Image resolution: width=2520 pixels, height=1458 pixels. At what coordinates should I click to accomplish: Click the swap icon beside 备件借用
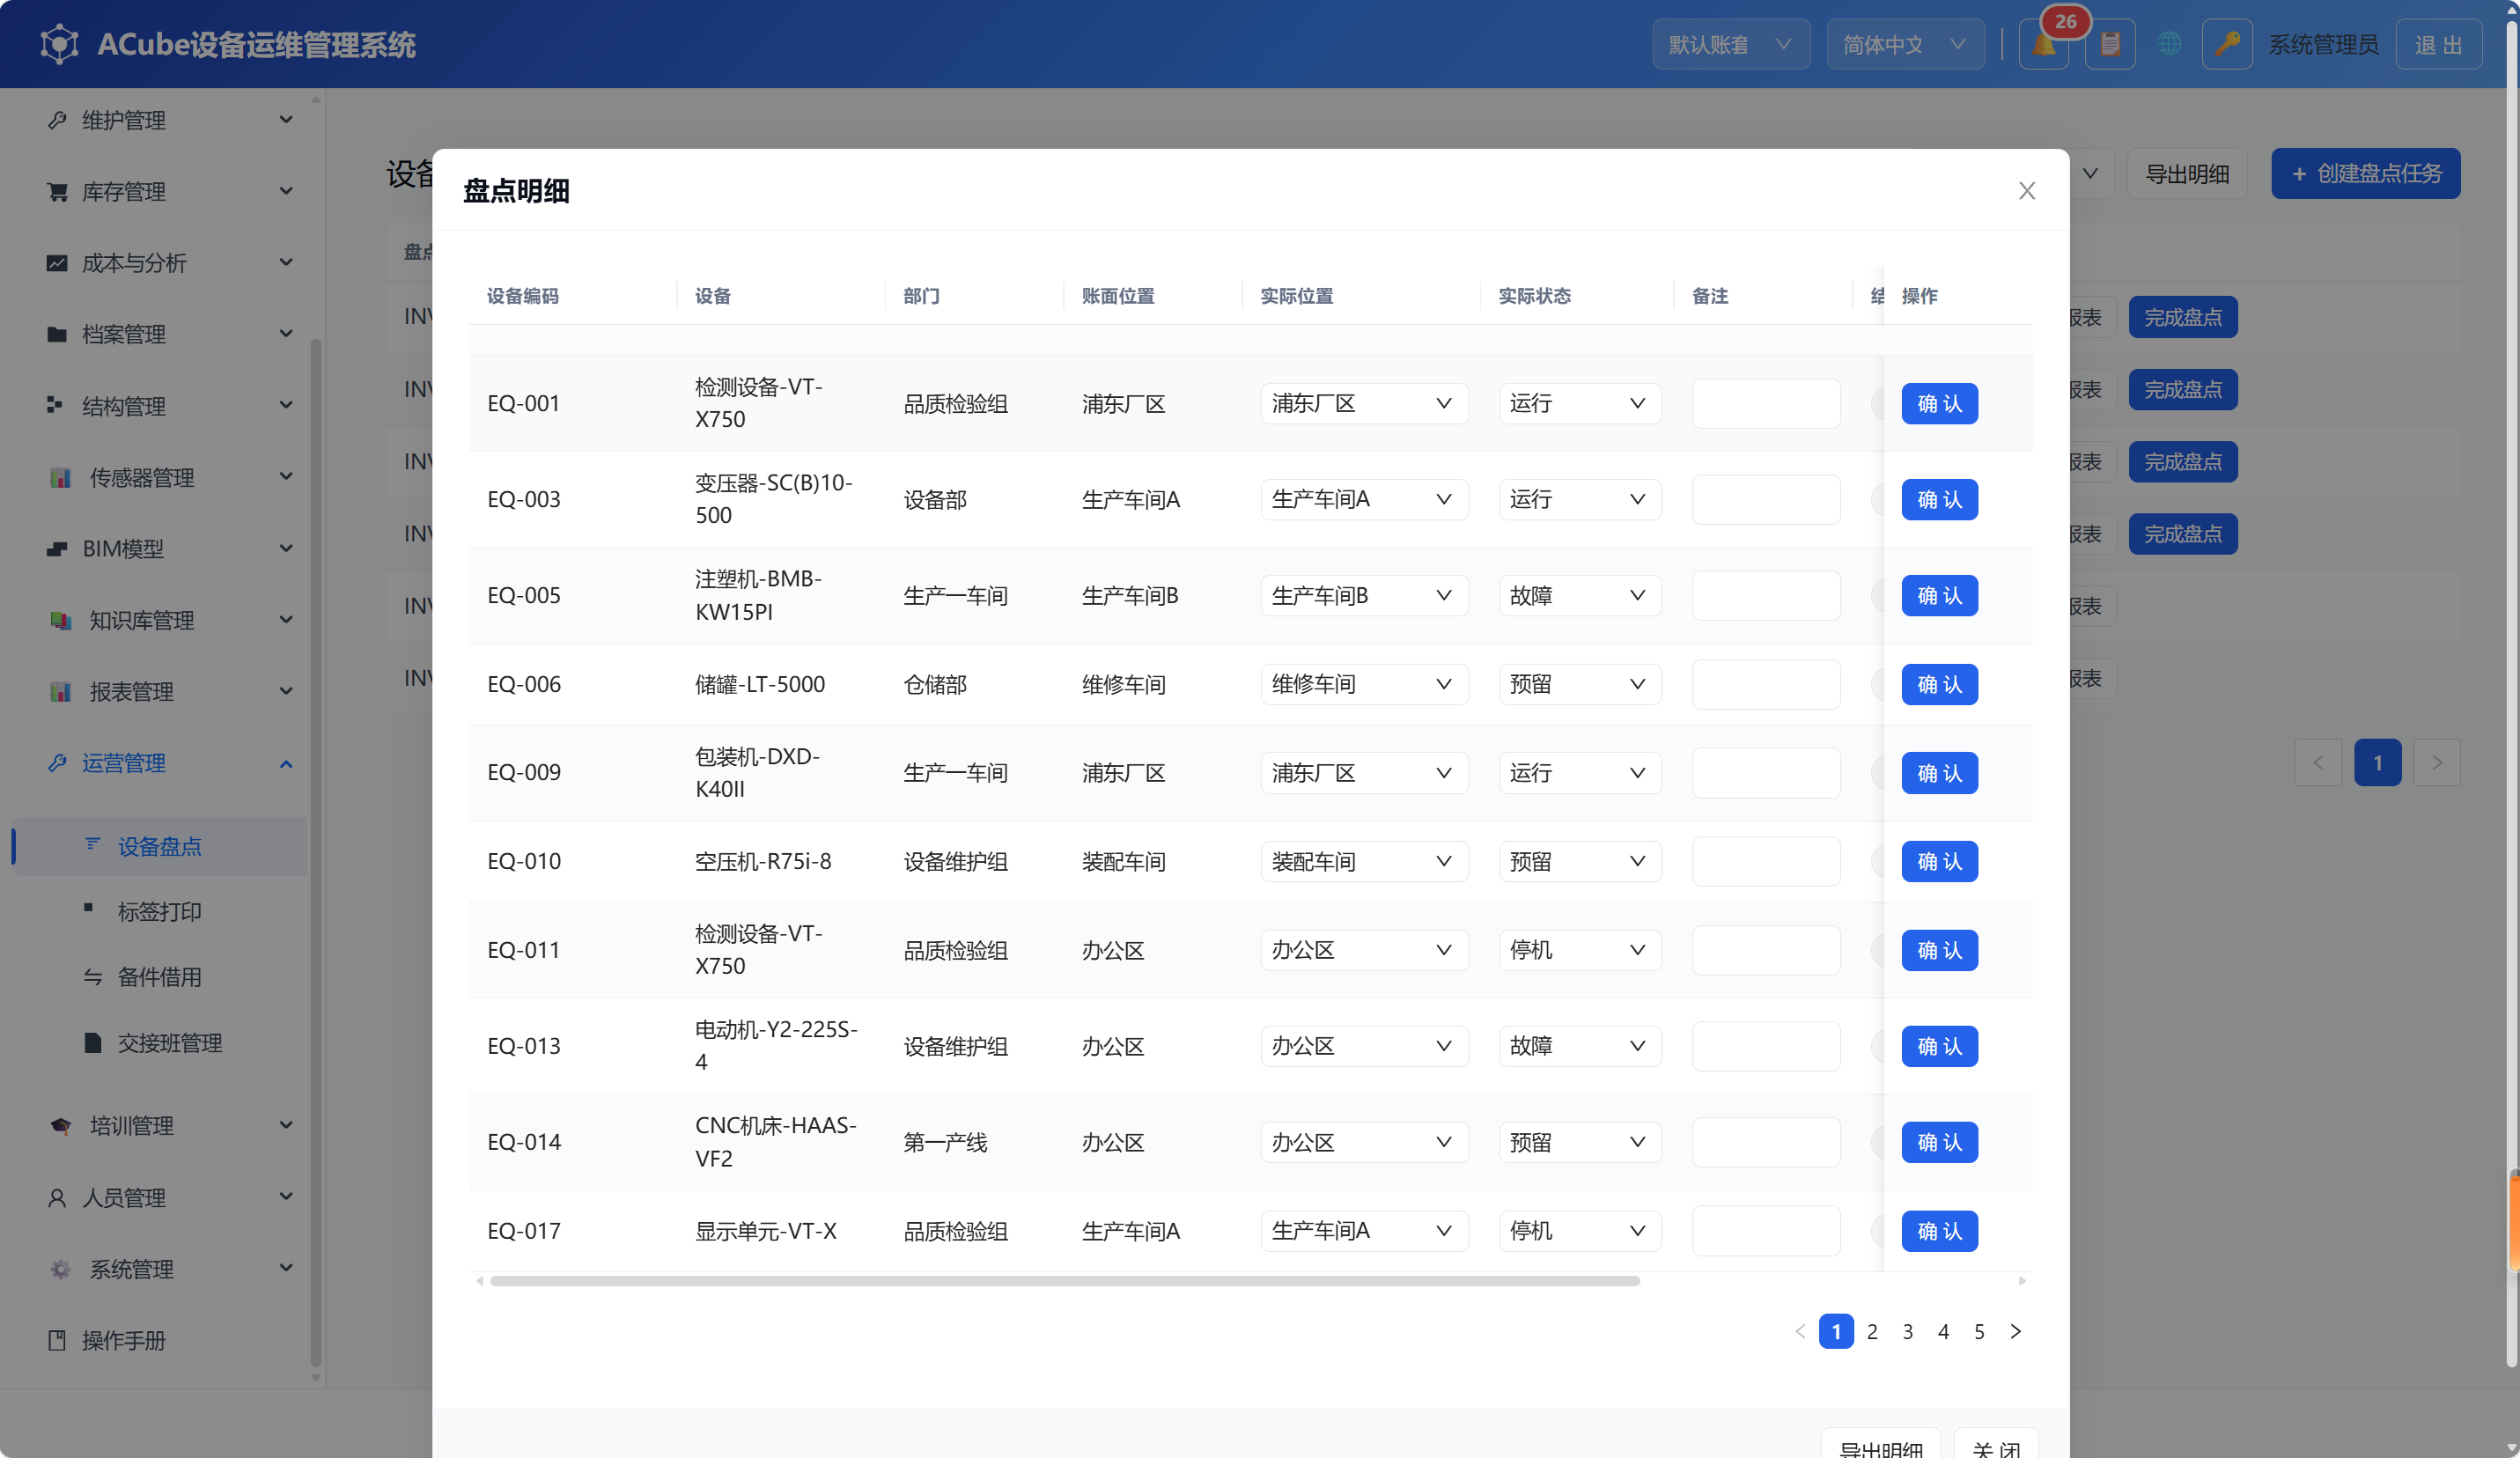(93, 977)
